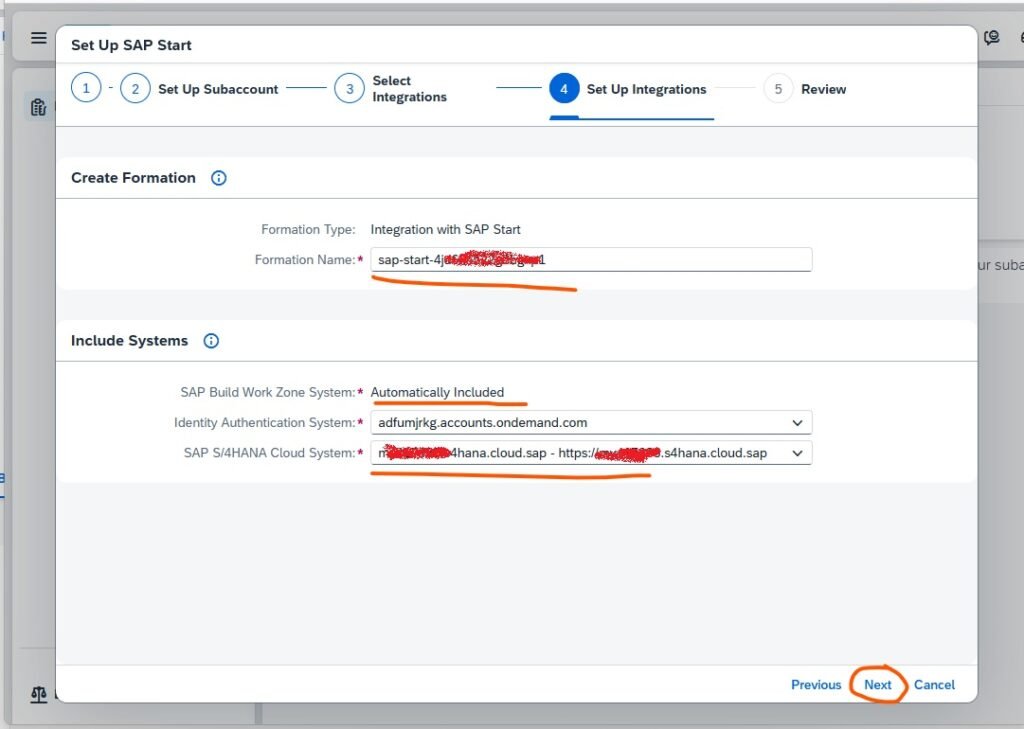Screen dimensions: 1024x729
Task: Click the Set Up SAP Start dialog title
Action: coord(131,45)
